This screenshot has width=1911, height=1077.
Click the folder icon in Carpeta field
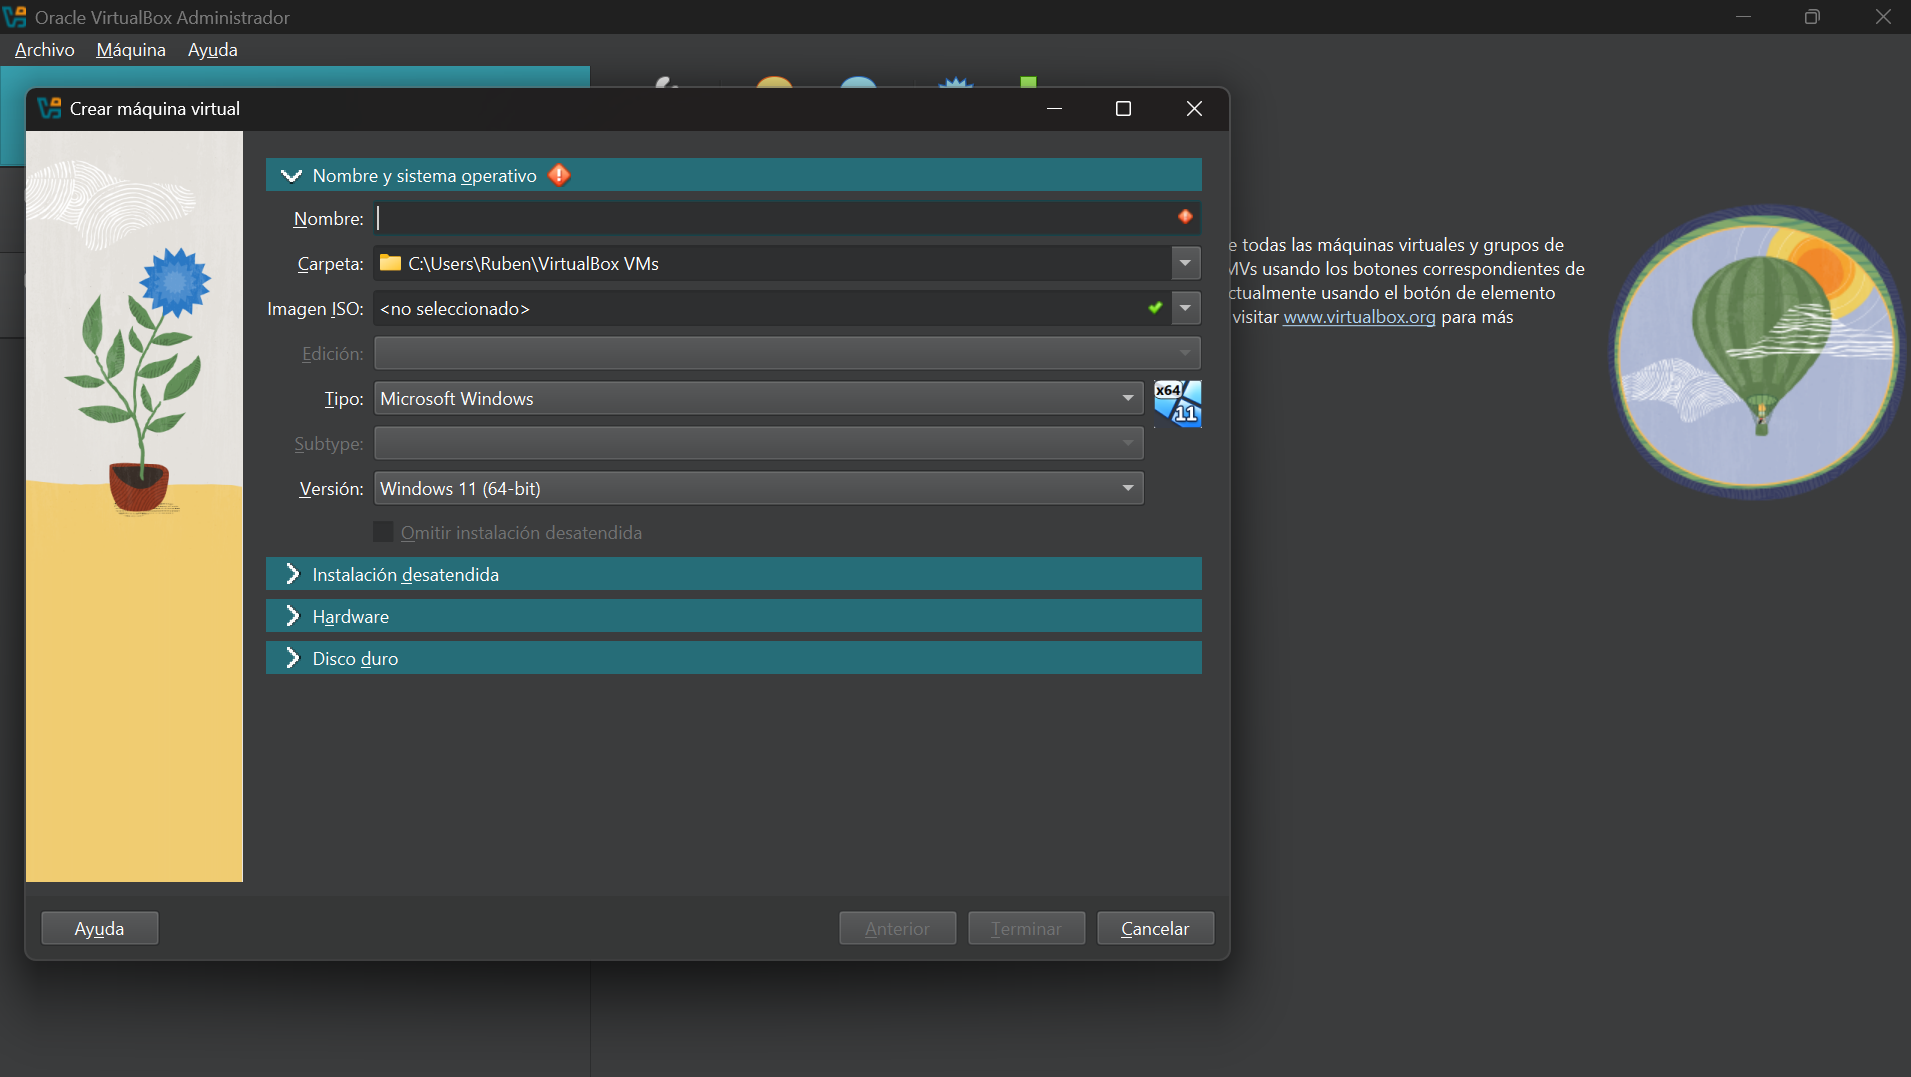point(390,263)
